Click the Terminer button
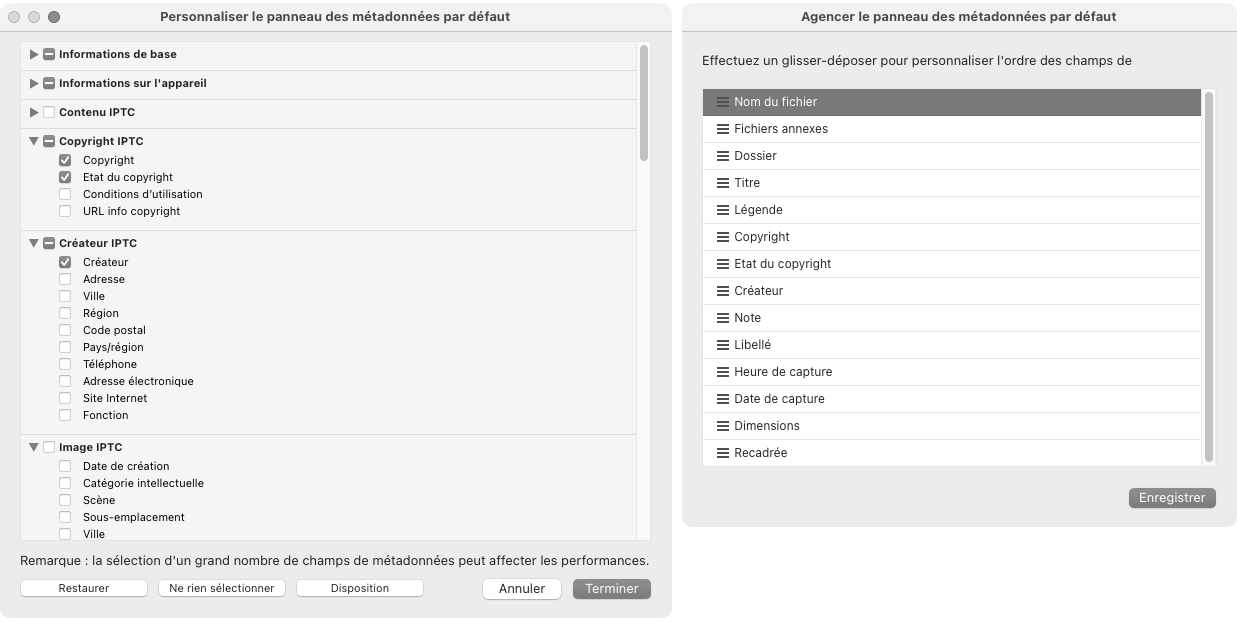1237x618 pixels. point(611,589)
